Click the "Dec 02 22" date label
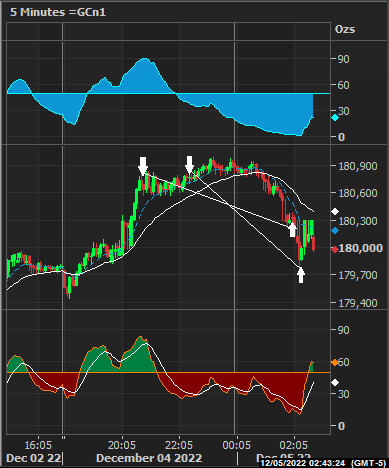This screenshot has height=468, width=389. coord(34,458)
